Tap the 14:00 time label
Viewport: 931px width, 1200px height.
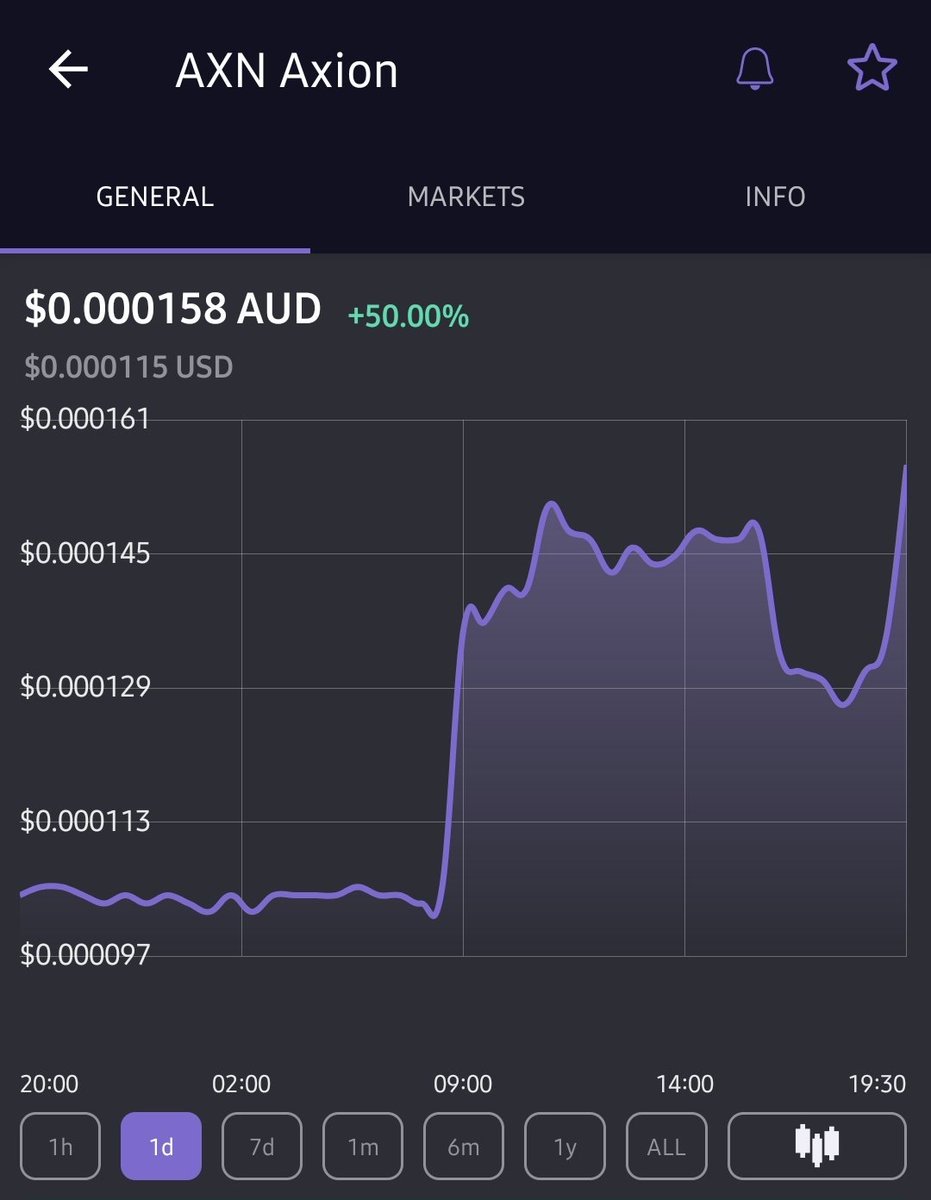685,1083
